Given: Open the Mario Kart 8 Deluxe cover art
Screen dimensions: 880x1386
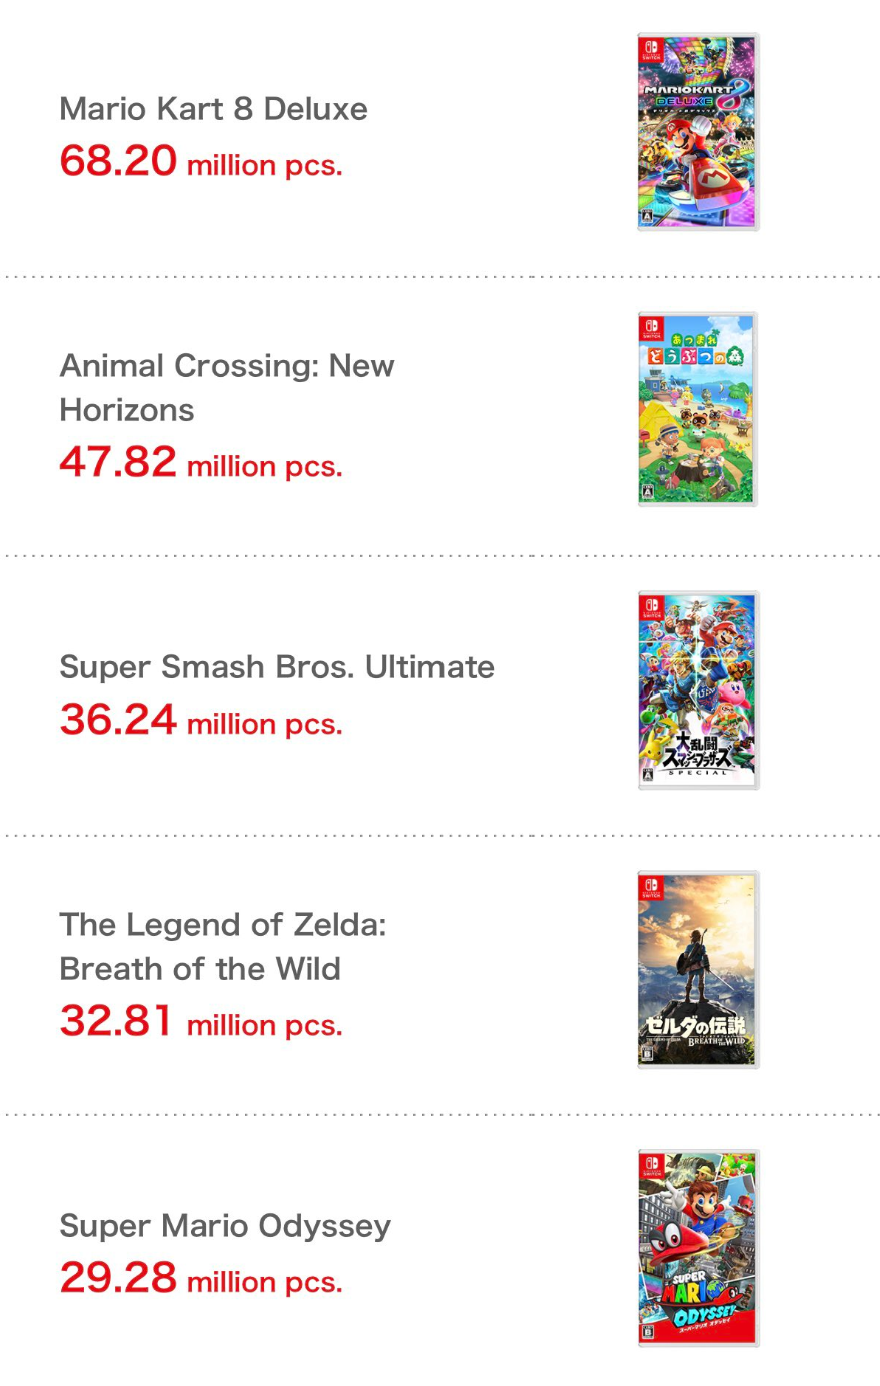Looking at the screenshot, I should coord(698,132).
